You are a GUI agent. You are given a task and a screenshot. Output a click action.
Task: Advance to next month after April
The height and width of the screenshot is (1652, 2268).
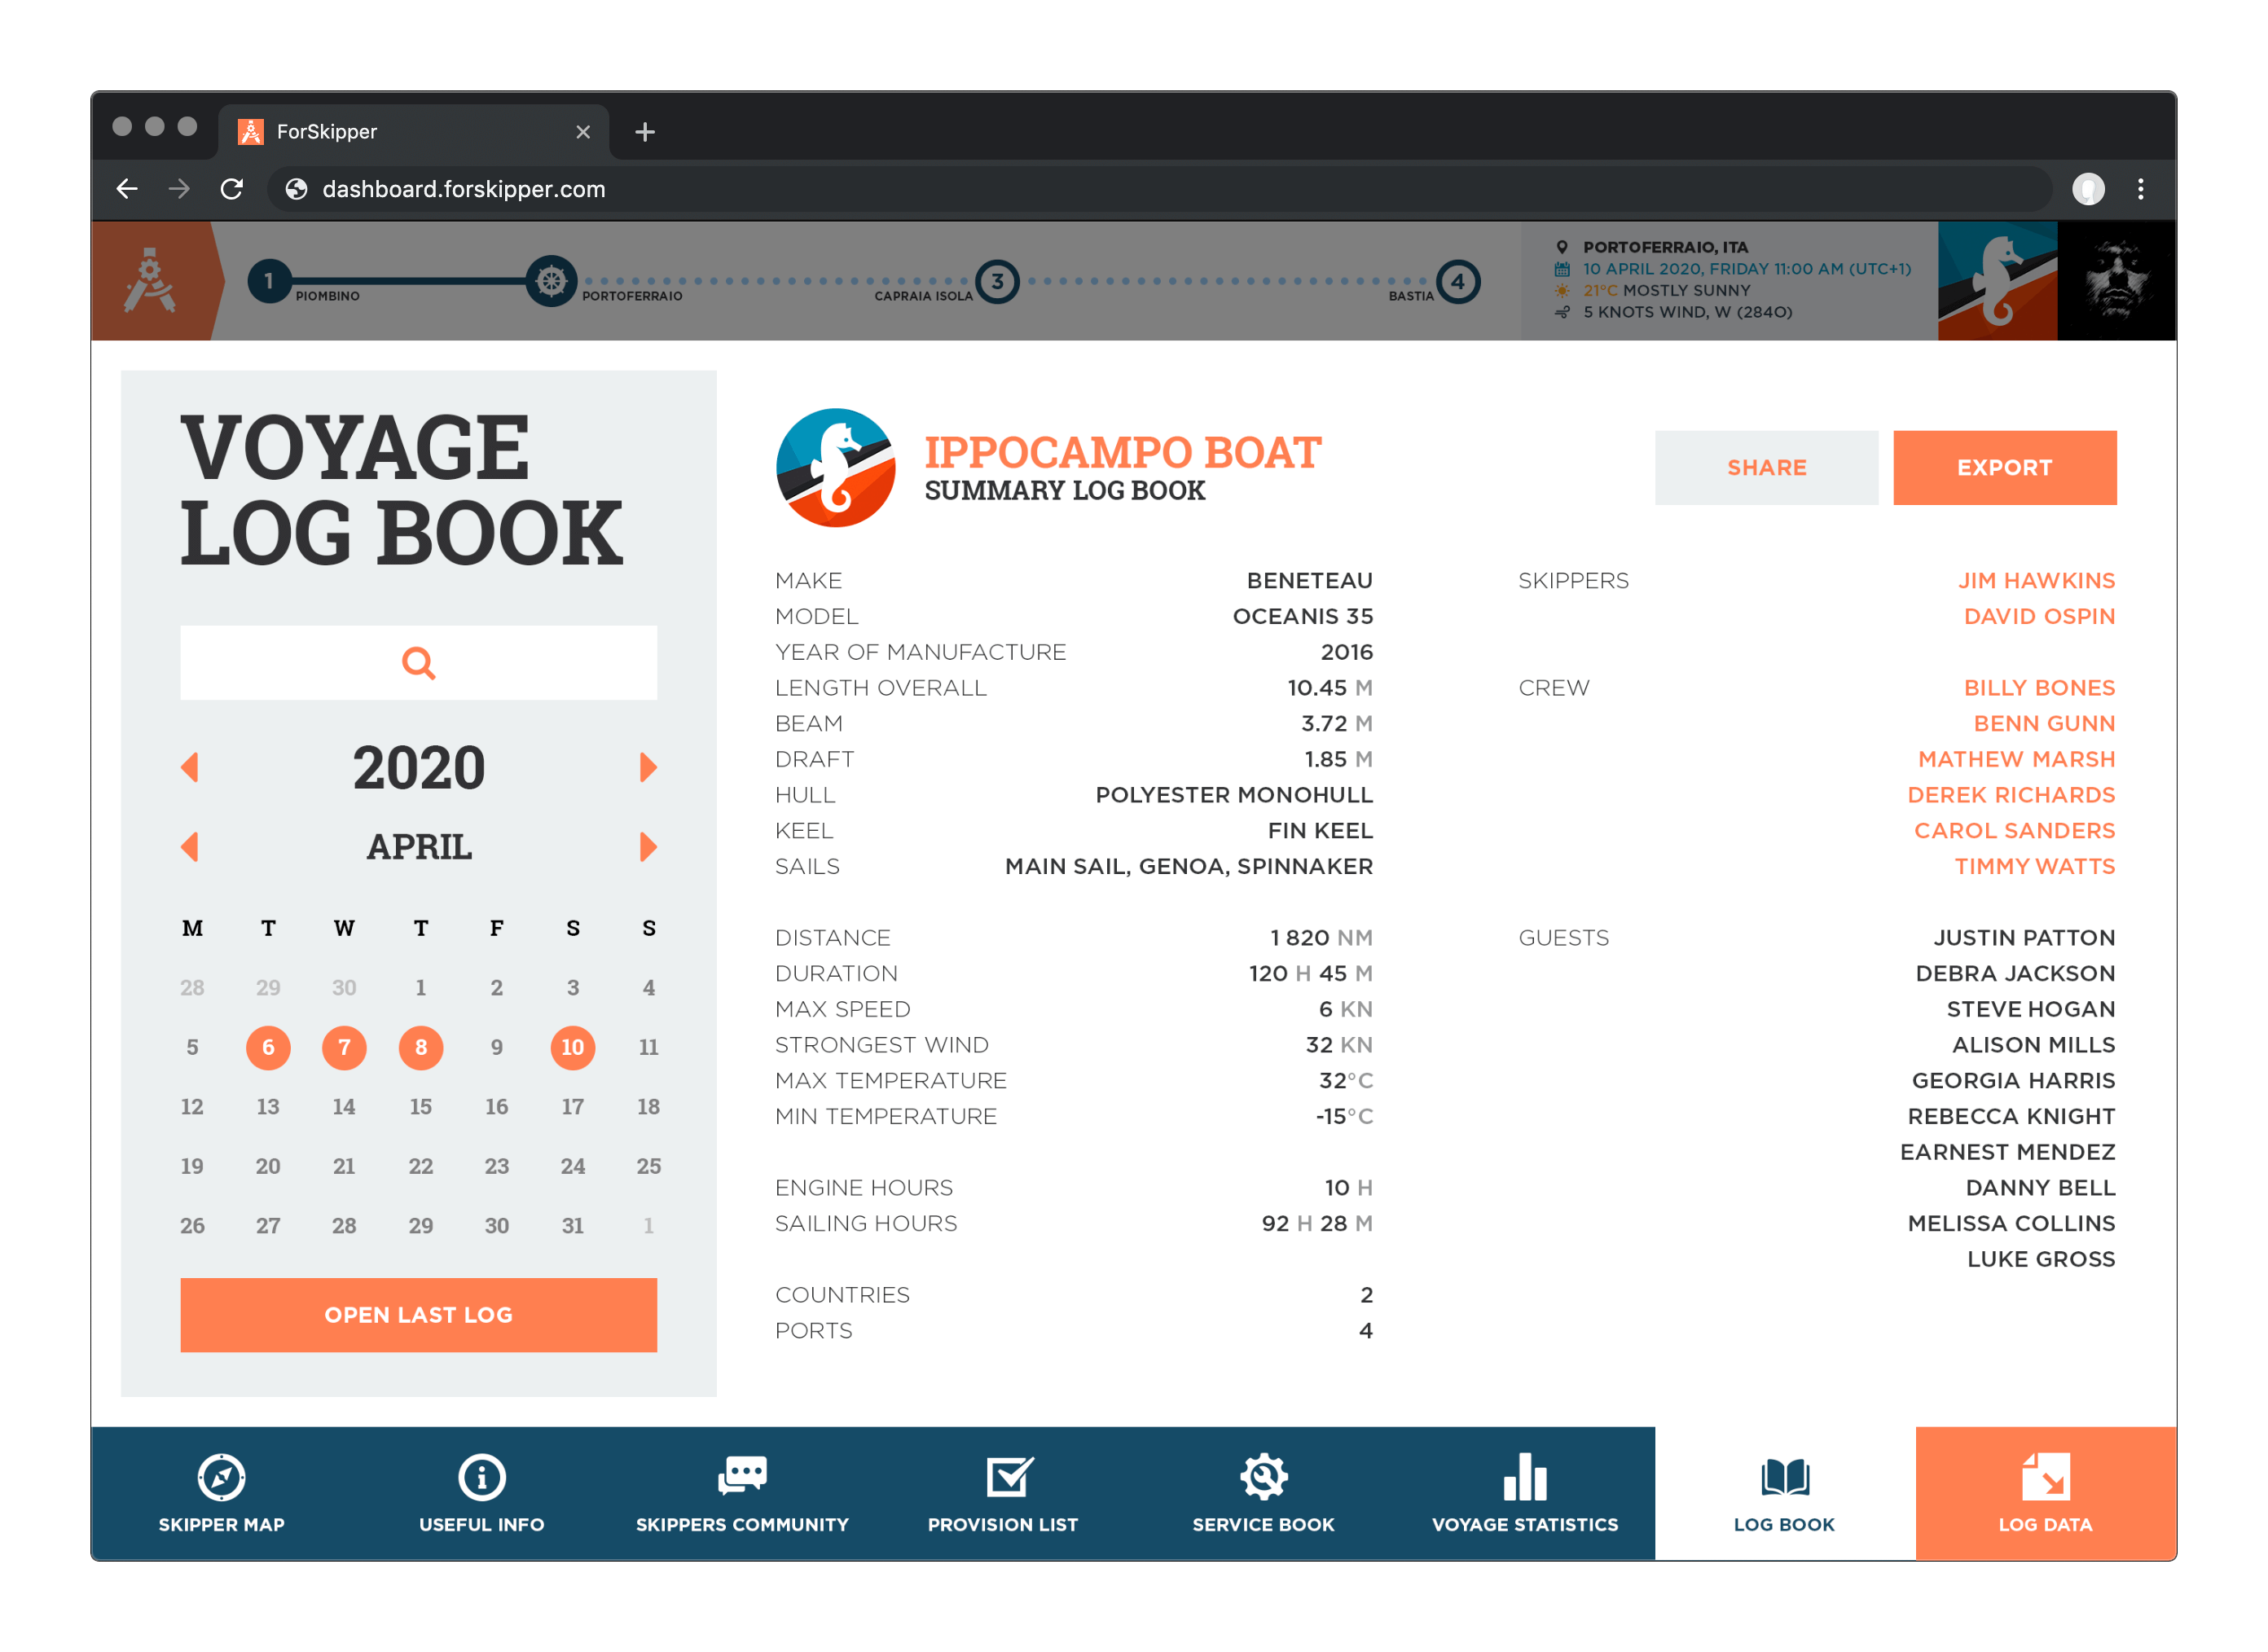coord(648,847)
